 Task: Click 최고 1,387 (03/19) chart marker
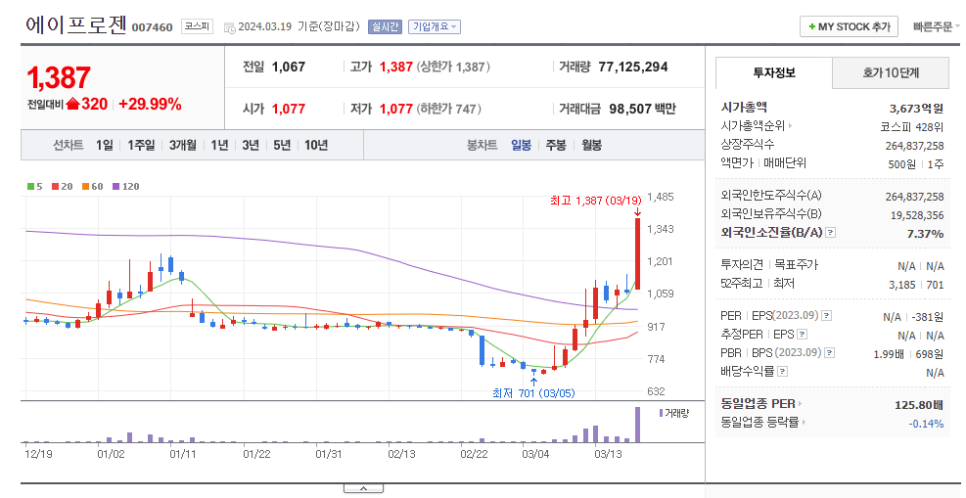(596, 201)
